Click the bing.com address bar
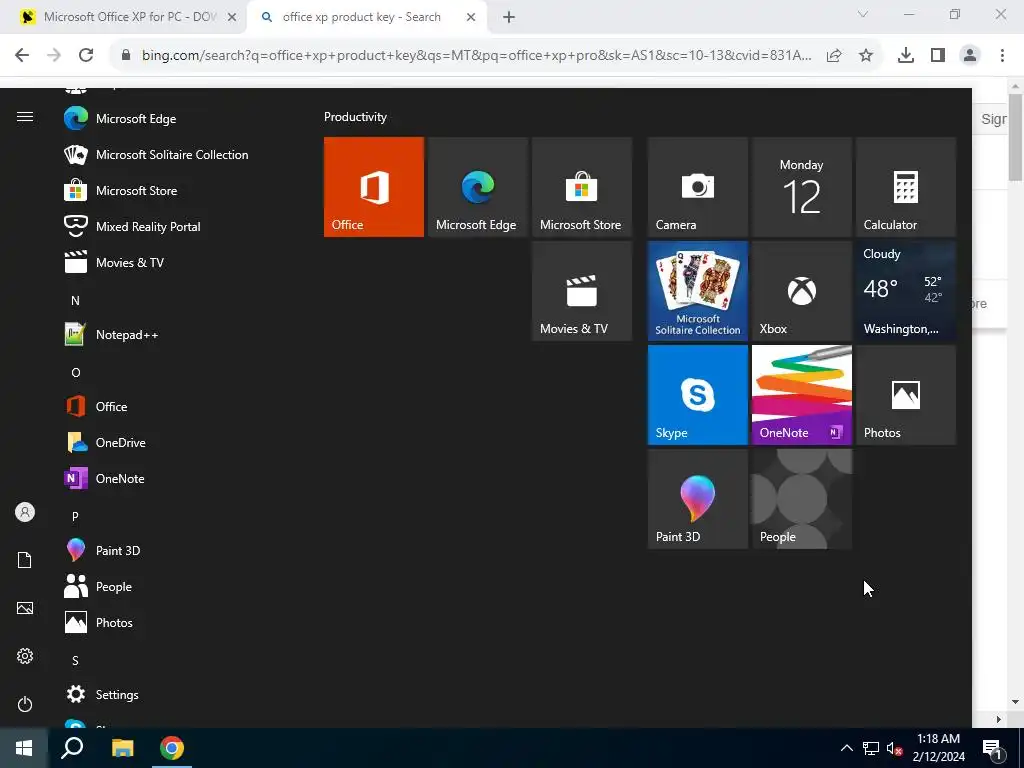 (477, 56)
